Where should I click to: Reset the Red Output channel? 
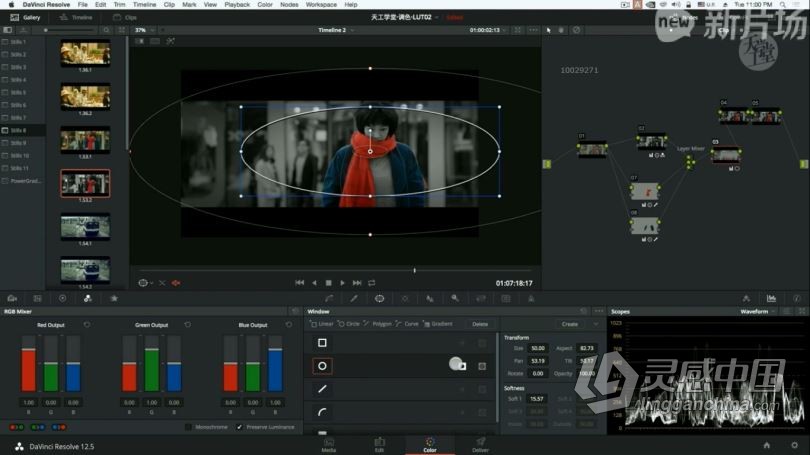(x=87, y=325)
